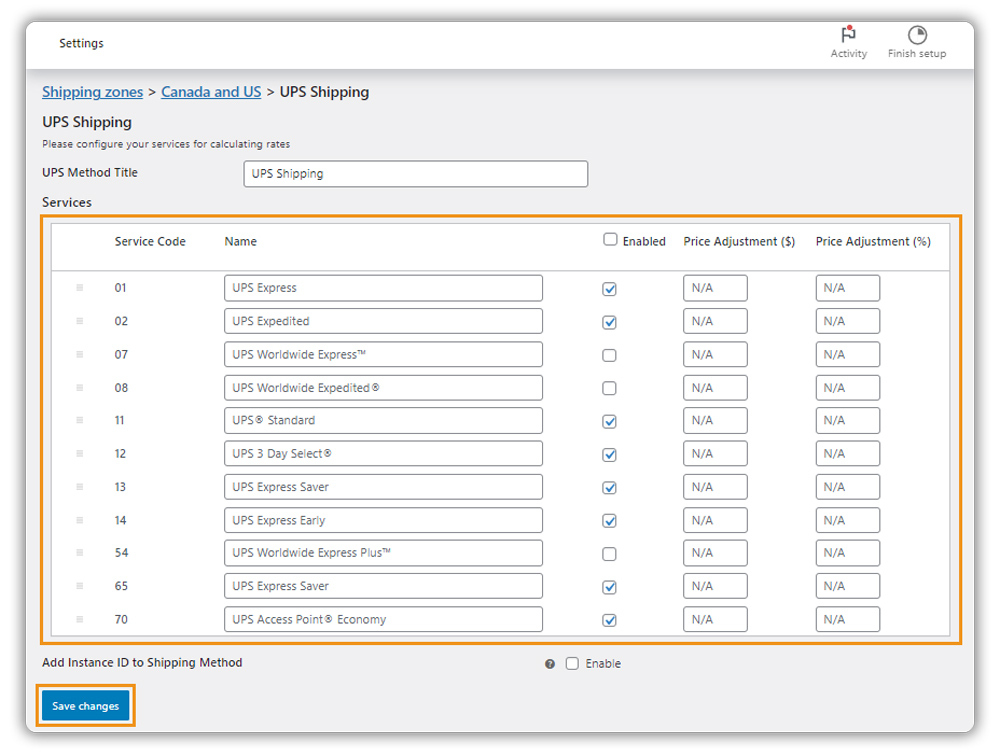The height and width of the screenshot is (756, 1000).
Task: Set dollar price adjustment for service 65
Action: [x=715, y=586]
